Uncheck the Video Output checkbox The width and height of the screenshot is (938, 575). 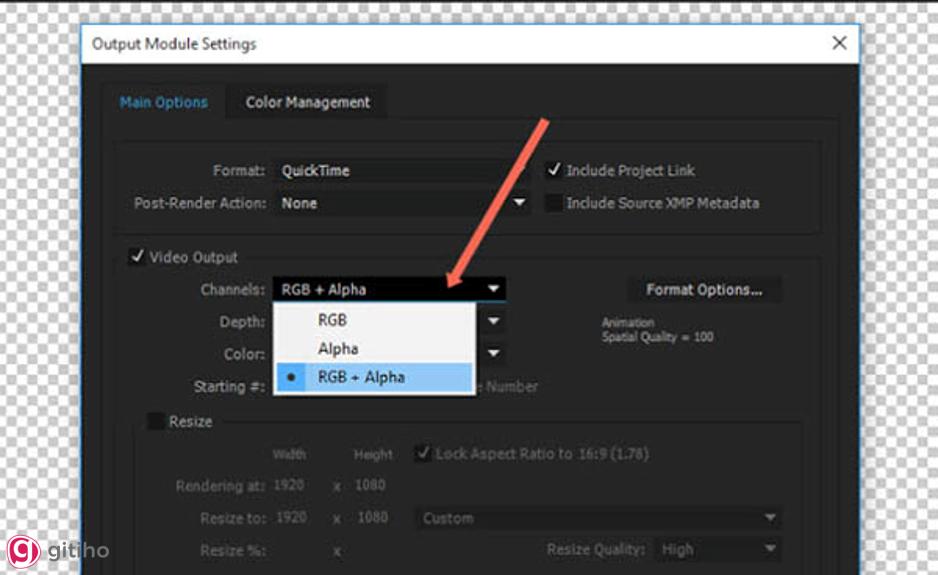tap(137, 257)
